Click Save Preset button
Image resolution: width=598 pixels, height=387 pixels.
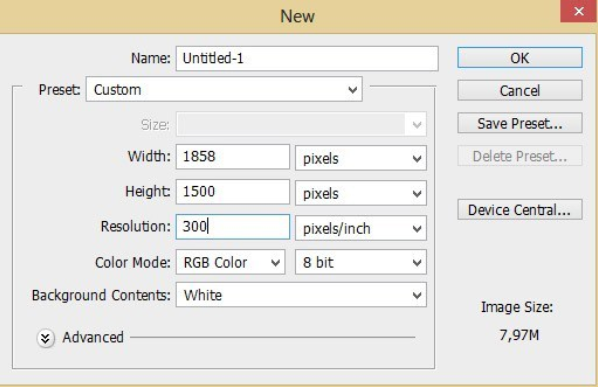point(520,123)
